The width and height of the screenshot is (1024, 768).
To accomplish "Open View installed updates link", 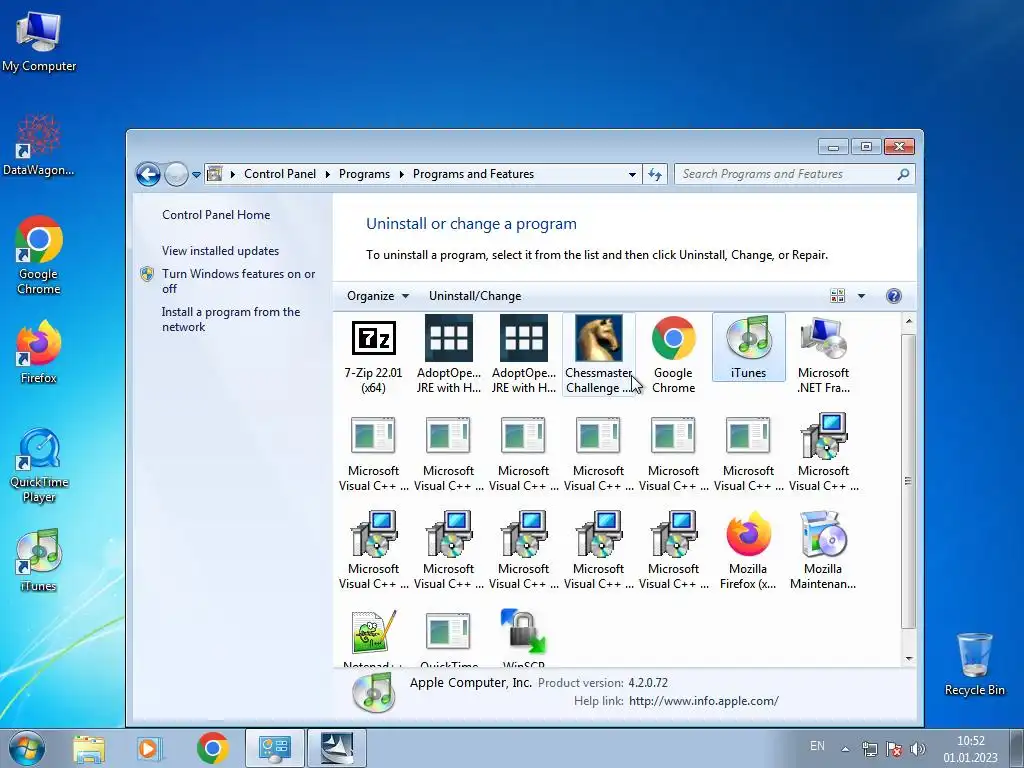I will pos(220,251).
